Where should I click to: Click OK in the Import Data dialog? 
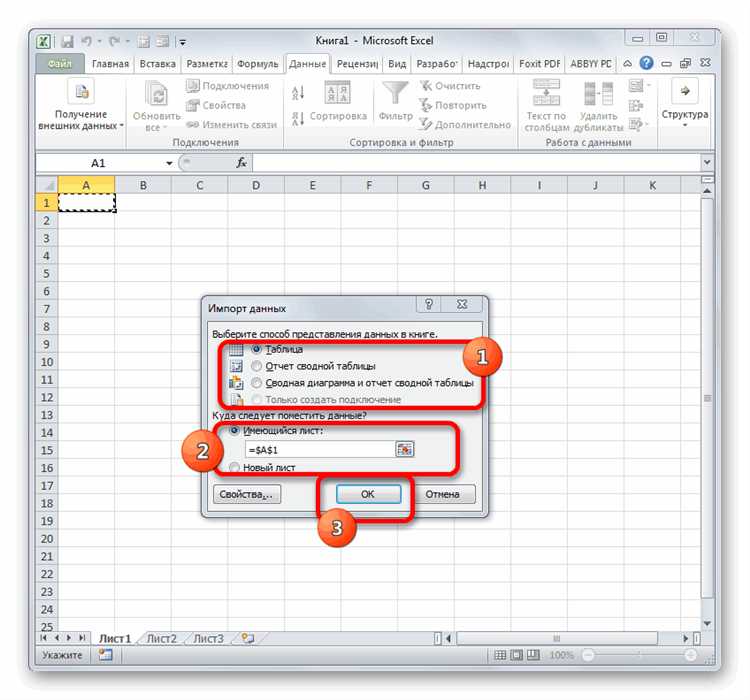[368, 494]
